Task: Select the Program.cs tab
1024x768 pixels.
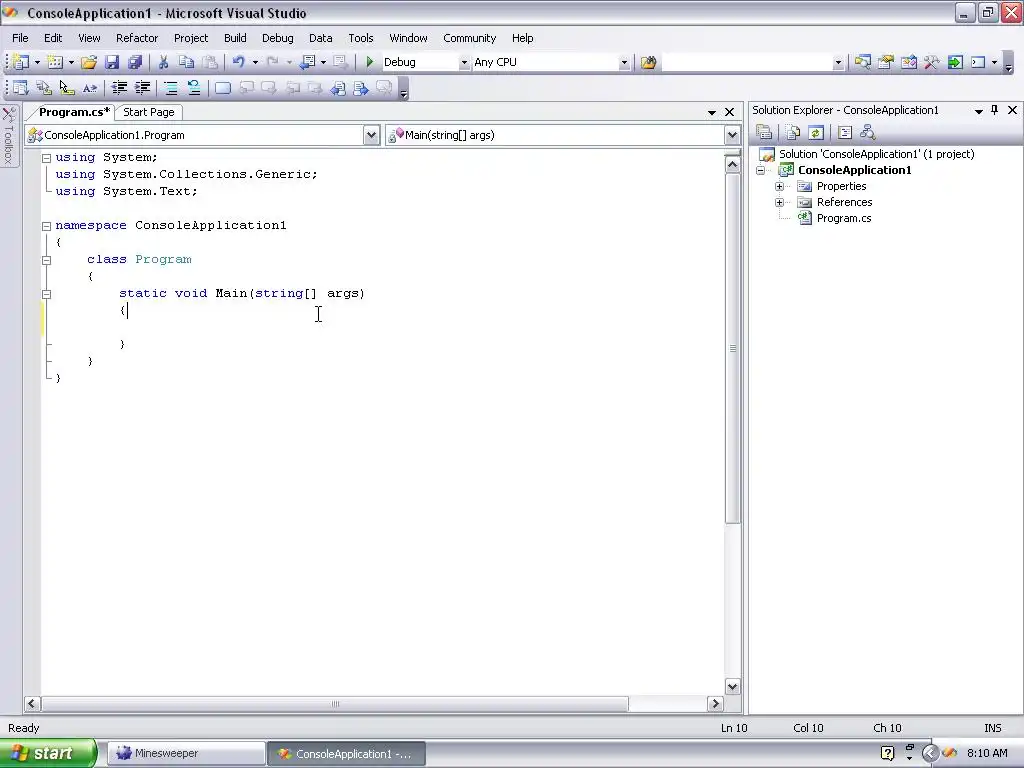Action: (74, 112)
